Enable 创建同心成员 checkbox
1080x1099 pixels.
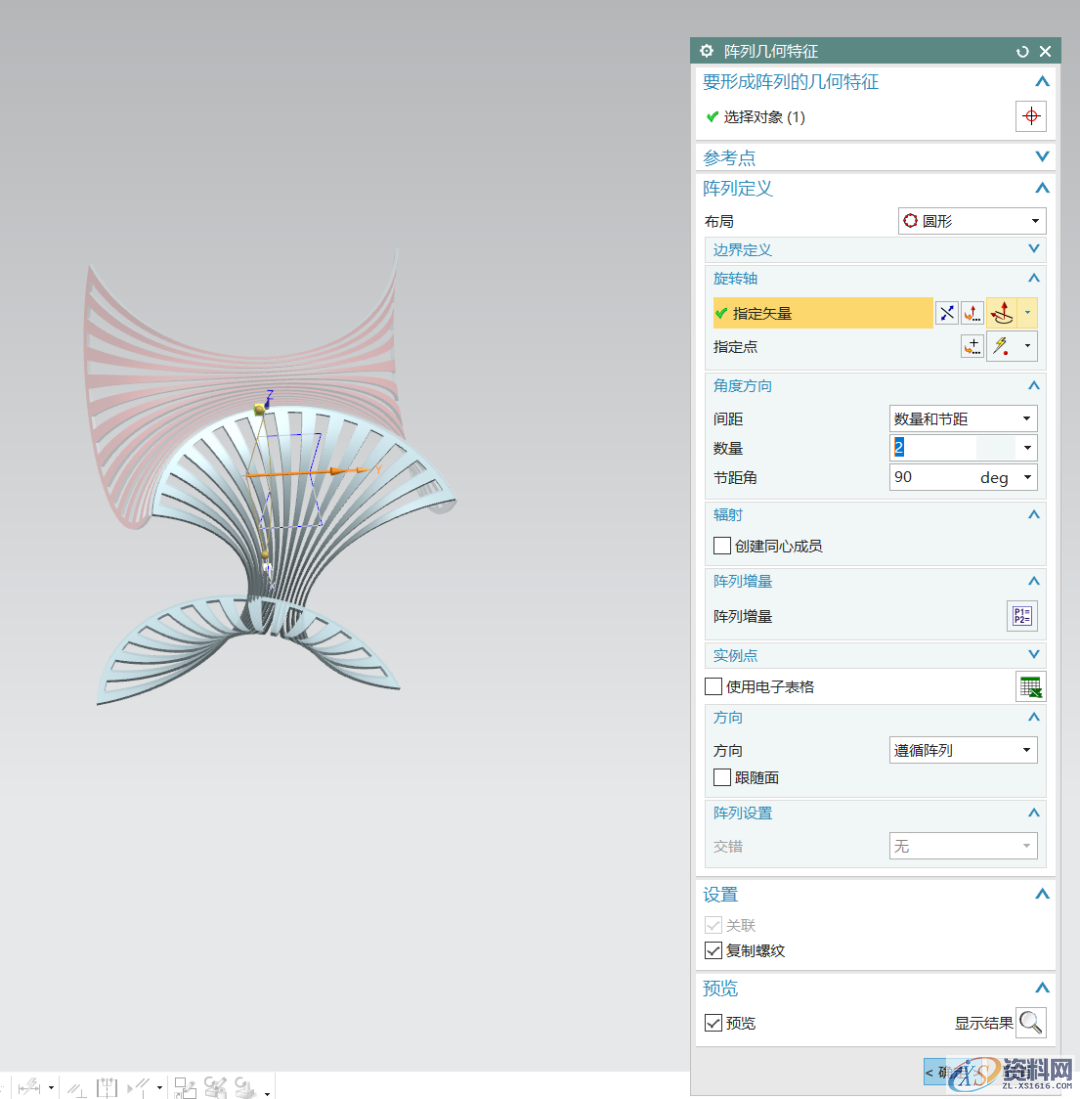(722, 546)
